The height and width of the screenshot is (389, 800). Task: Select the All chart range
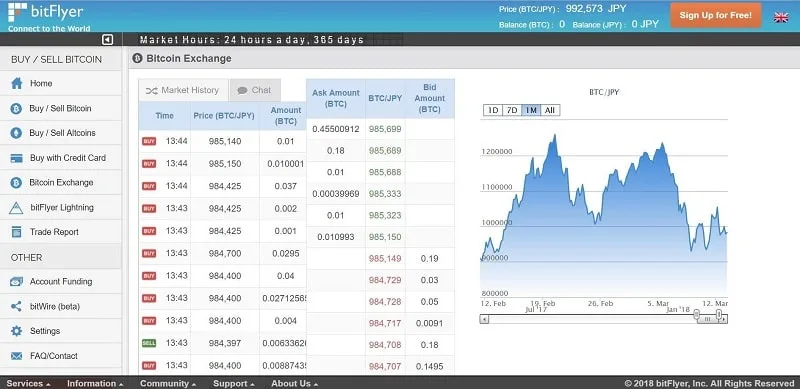(x=550, y=110)
